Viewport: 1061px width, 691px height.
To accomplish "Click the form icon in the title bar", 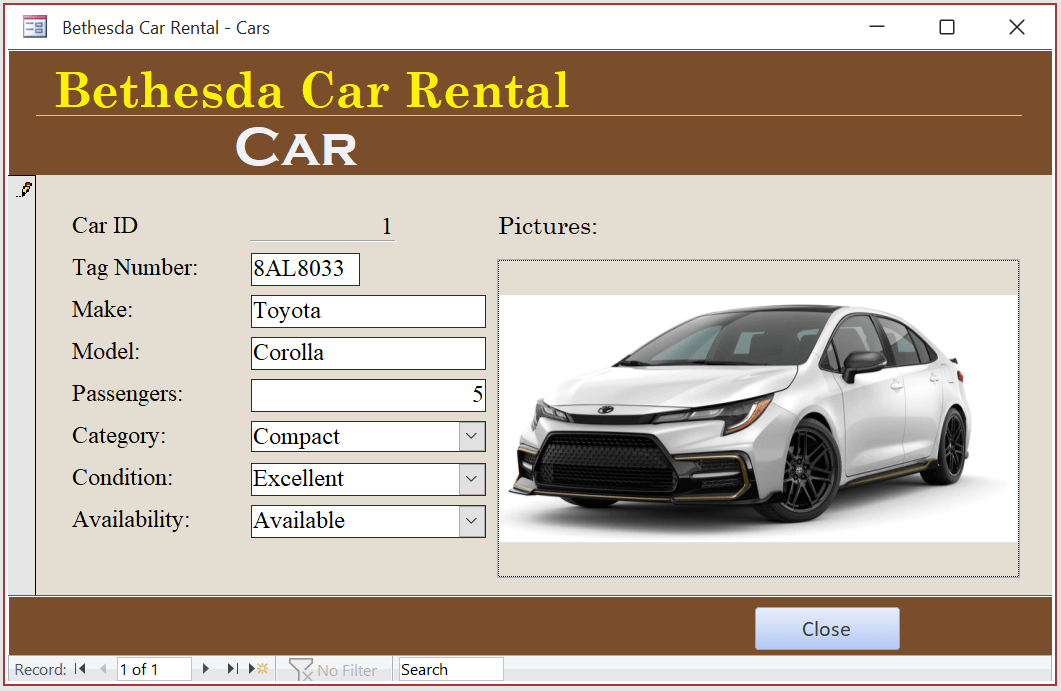I will tap(33, 26).
